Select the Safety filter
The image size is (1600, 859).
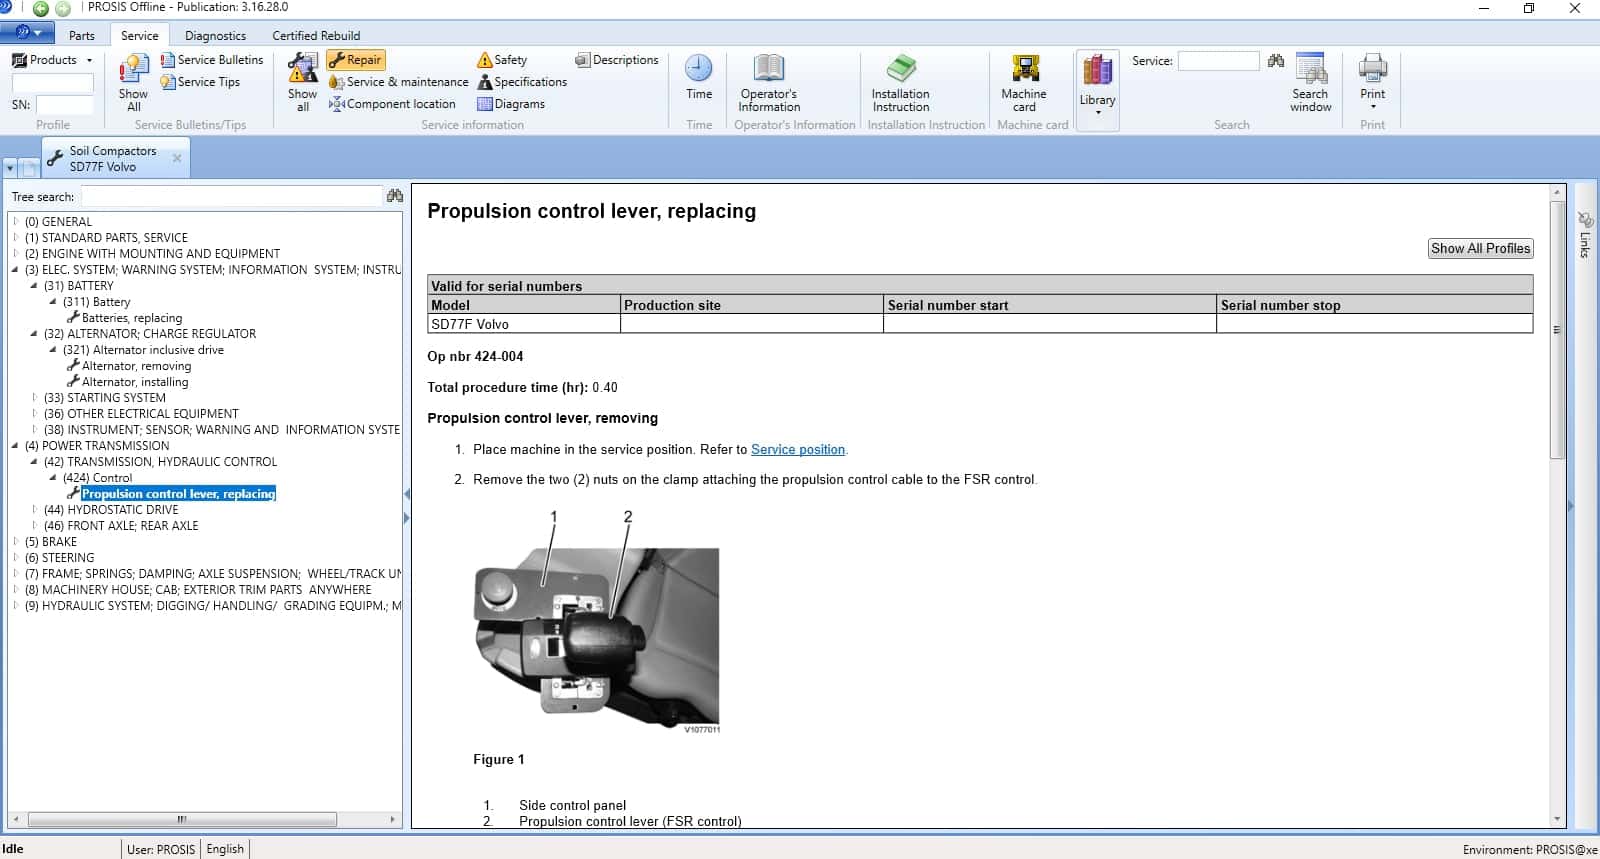pos(502,60)
